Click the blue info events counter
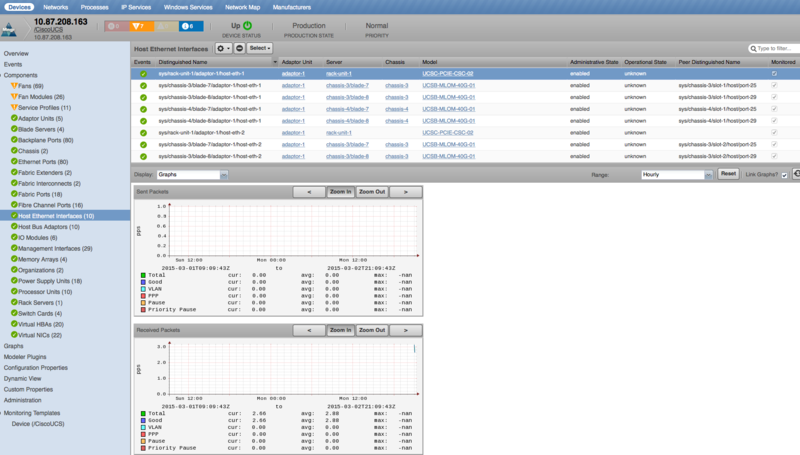Image resolution: width=800 pixels, height=455 pixels. pos(191,26)
